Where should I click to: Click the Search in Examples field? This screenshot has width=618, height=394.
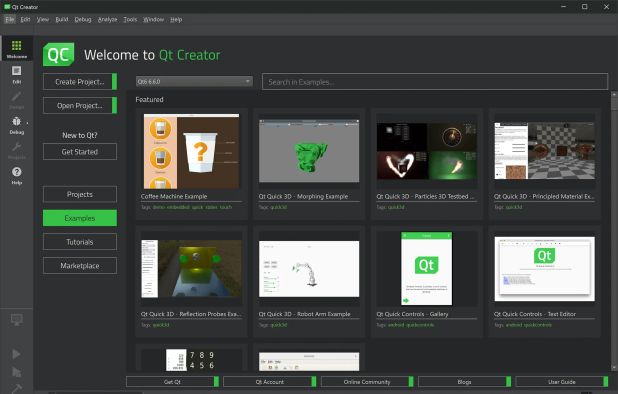(x=435, y=82)
